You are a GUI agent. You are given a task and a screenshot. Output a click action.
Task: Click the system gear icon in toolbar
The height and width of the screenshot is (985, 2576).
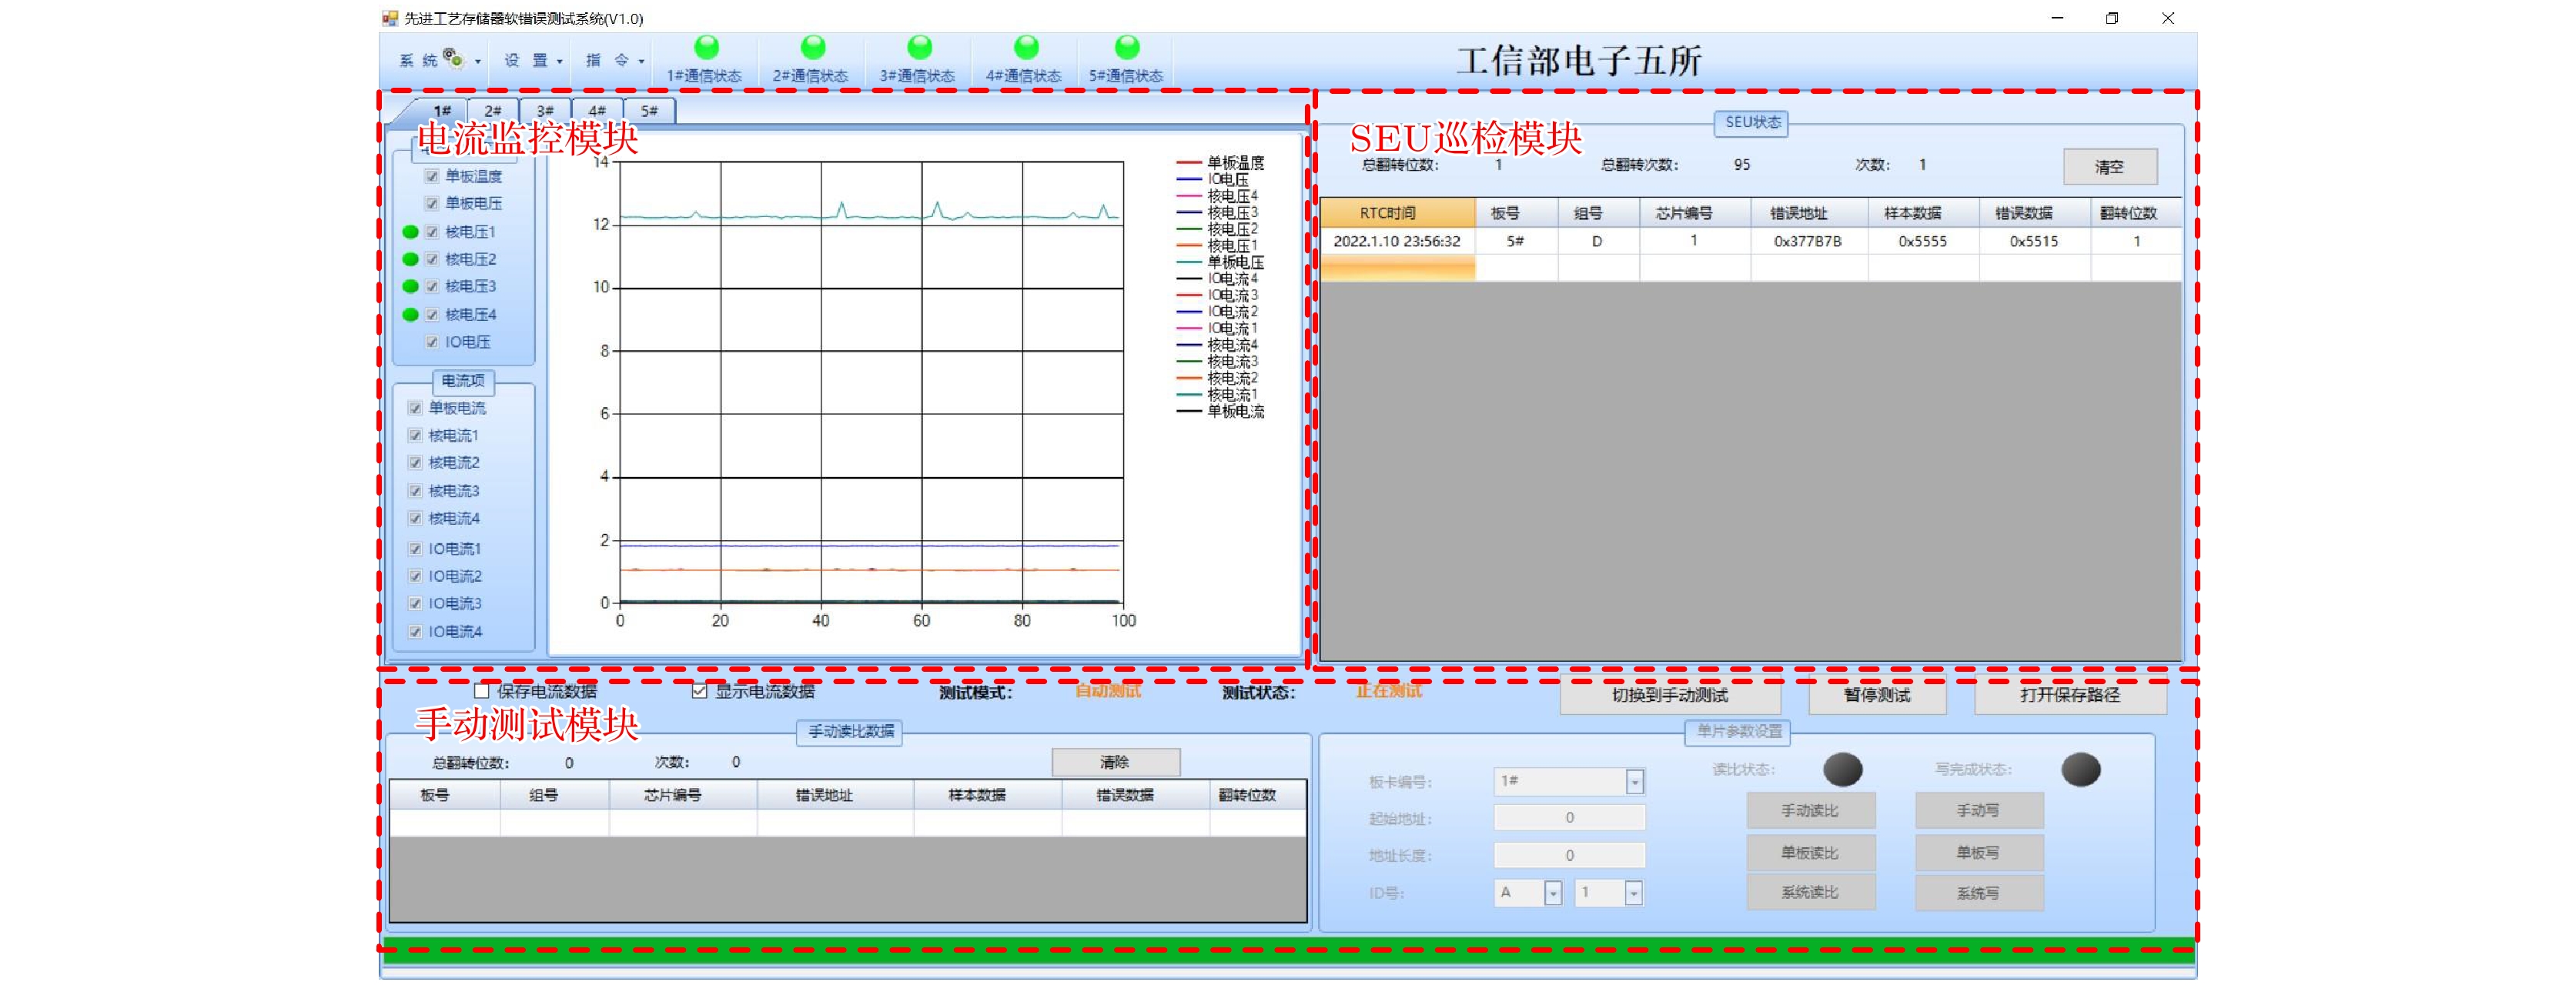(x=453, y=58)
